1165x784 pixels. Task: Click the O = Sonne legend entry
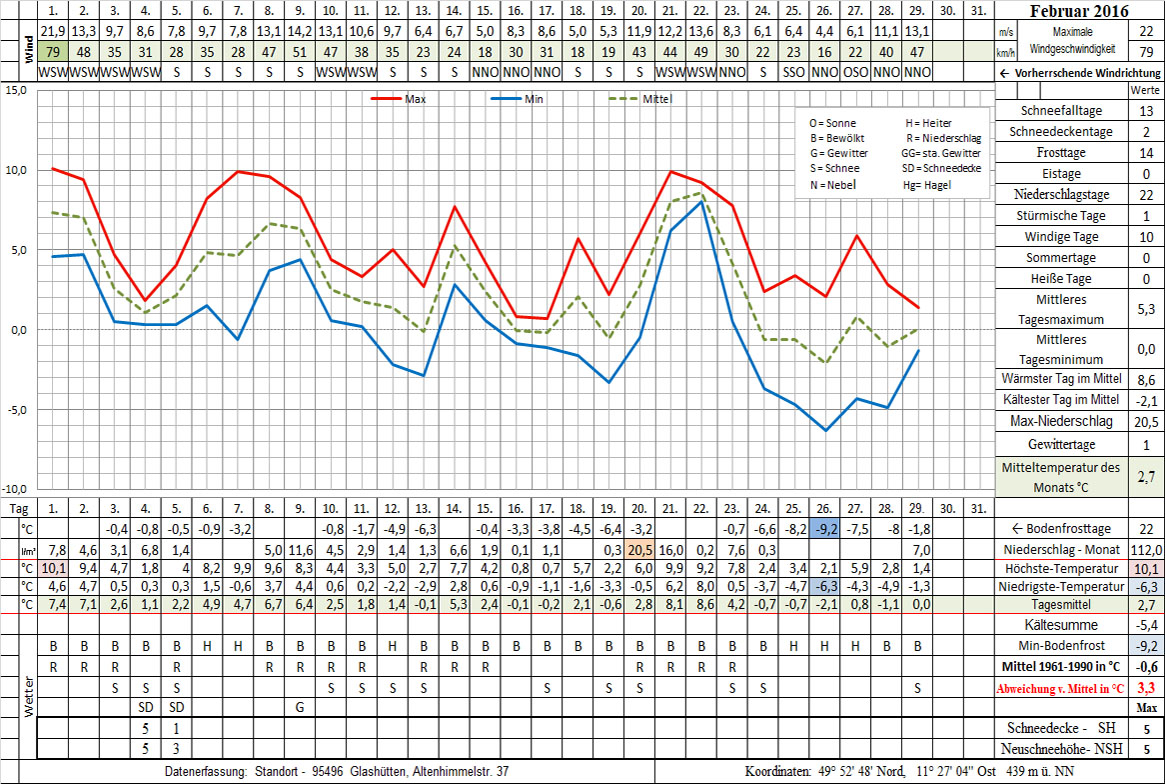click(832, 123)
